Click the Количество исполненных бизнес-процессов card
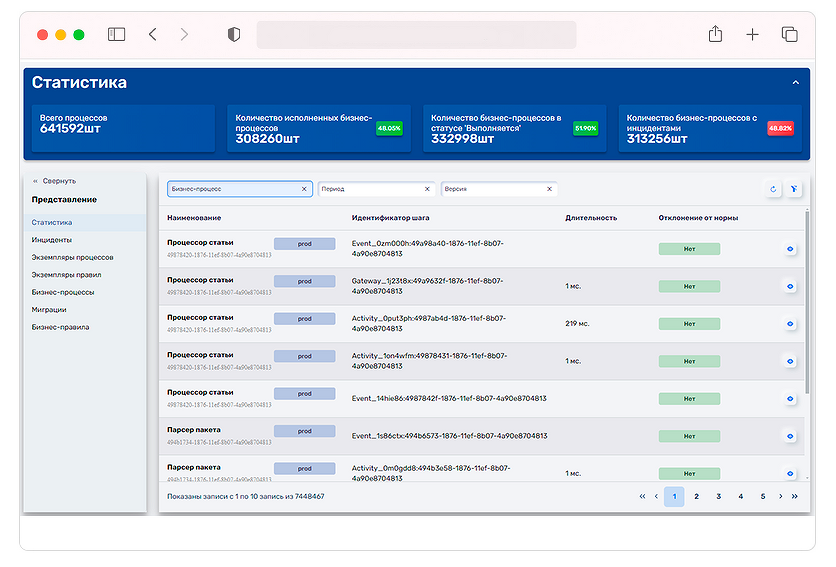The height and width of the screenshot is (567, 836). click(x=319, y=128)
